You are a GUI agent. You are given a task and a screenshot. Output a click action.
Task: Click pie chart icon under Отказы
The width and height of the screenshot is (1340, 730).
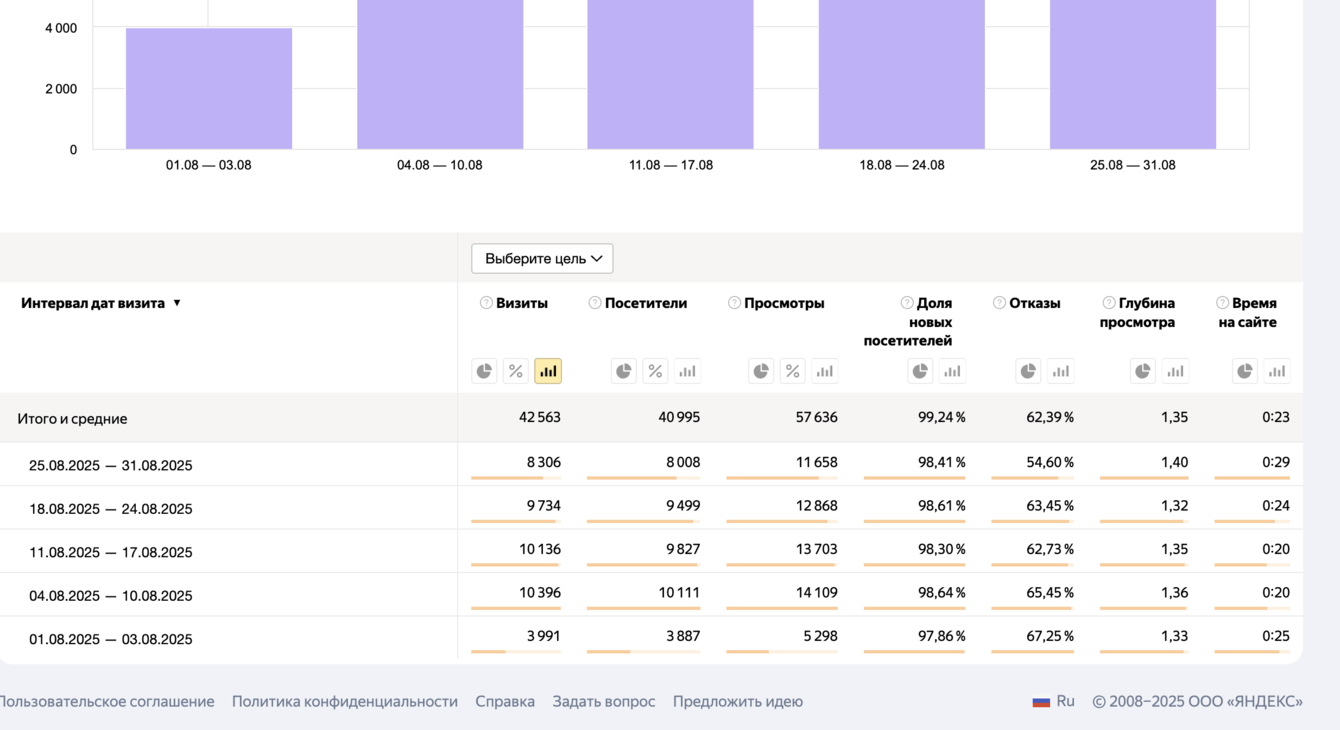point(1028,371)
